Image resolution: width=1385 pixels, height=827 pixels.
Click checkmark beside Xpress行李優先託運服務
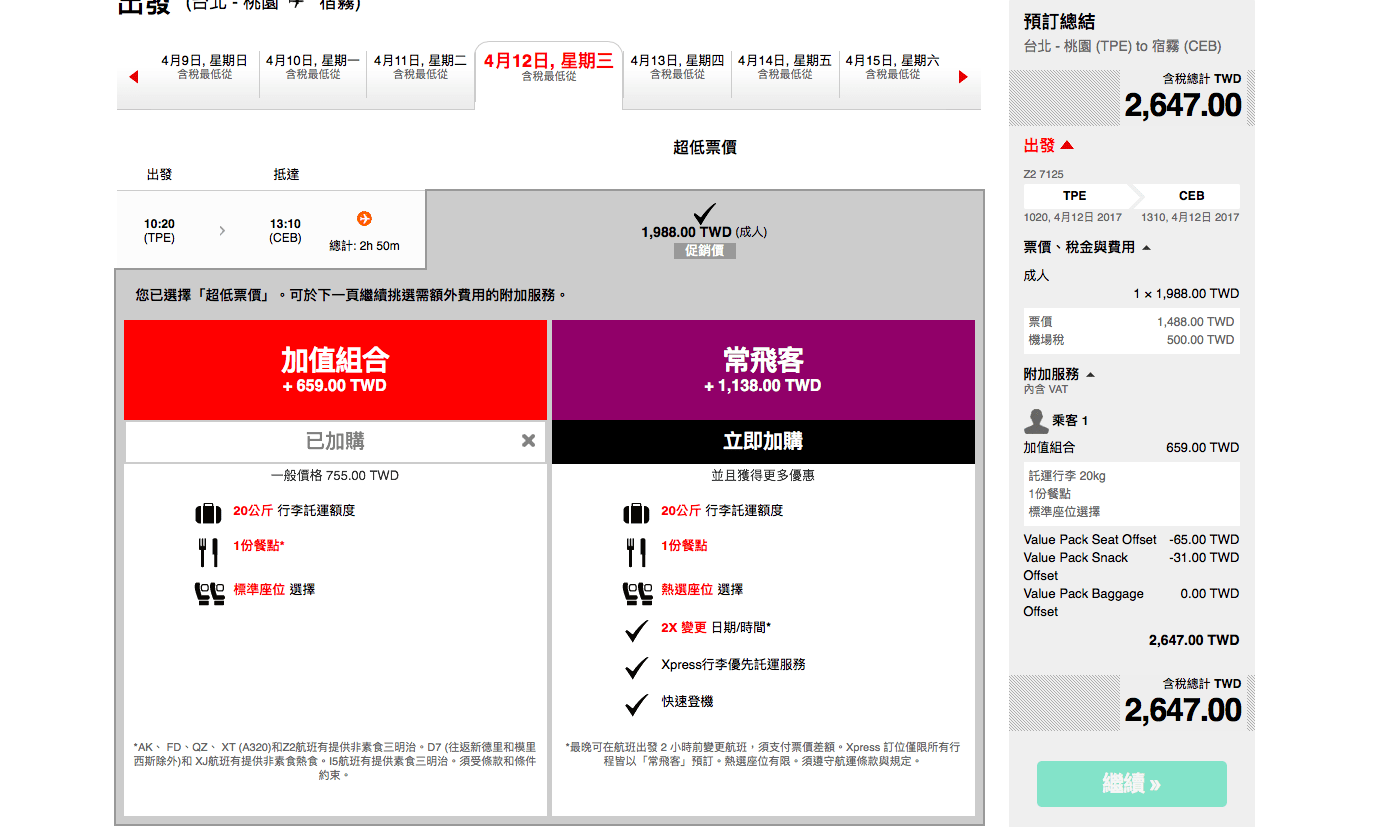tap(636, 668)
